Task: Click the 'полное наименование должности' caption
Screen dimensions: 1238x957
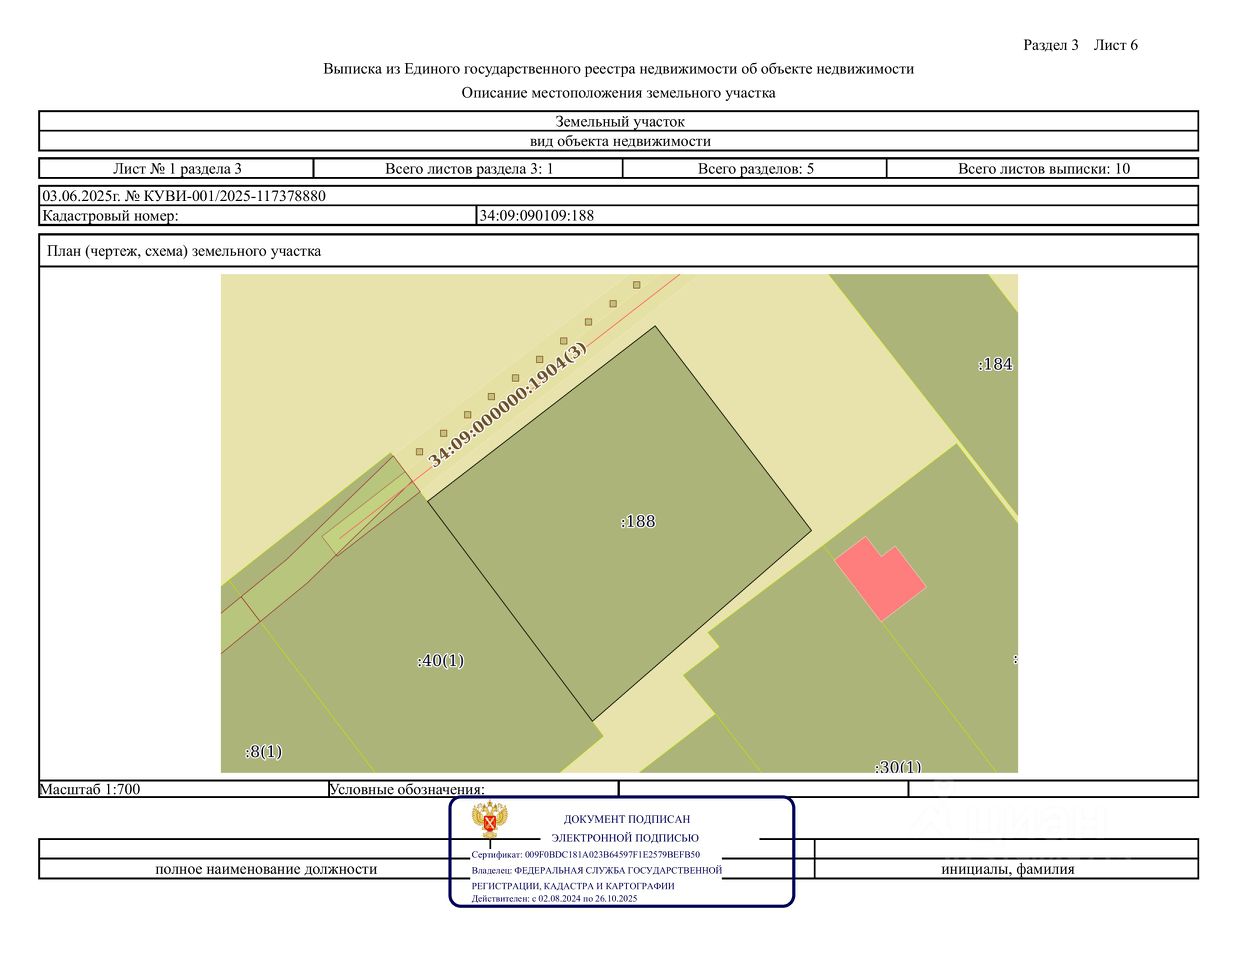Action: point(266,869)
